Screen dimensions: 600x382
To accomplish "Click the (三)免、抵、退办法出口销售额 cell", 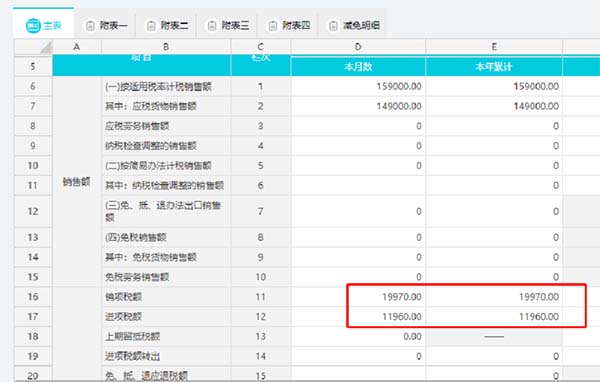I will click(166, 211).
